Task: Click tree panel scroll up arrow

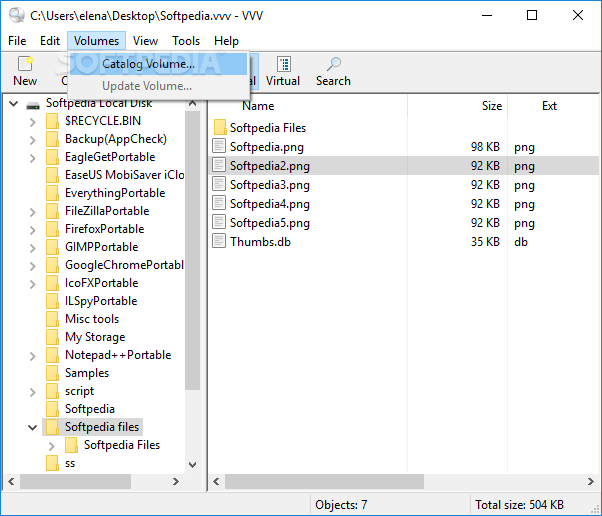Action: click(192, 103)
